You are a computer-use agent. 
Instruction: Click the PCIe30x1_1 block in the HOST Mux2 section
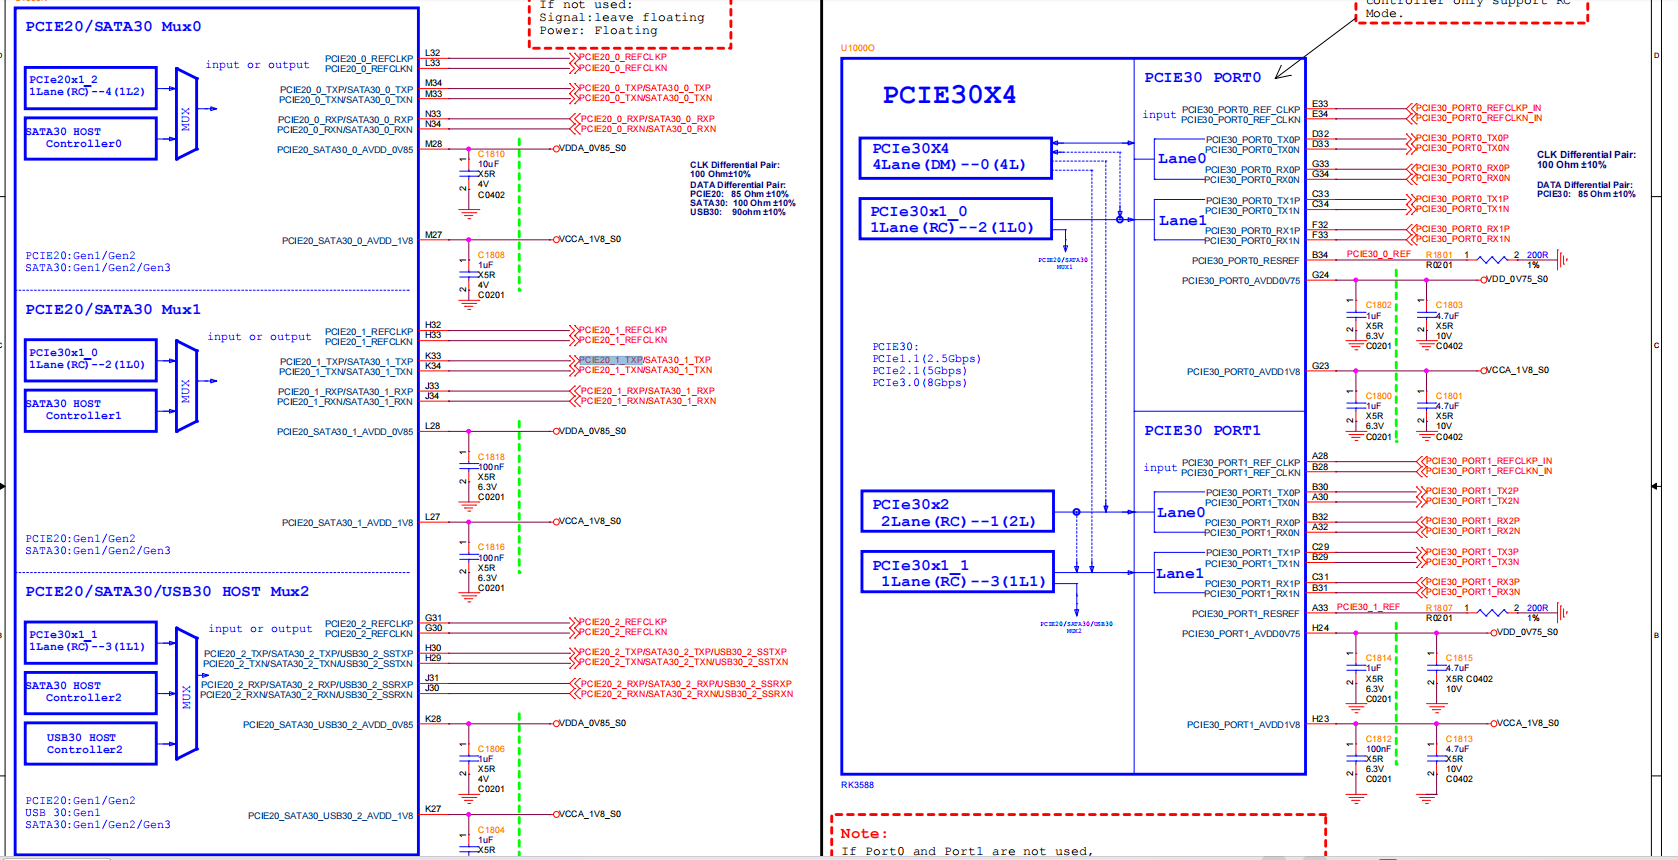click(x=91, y=641)
